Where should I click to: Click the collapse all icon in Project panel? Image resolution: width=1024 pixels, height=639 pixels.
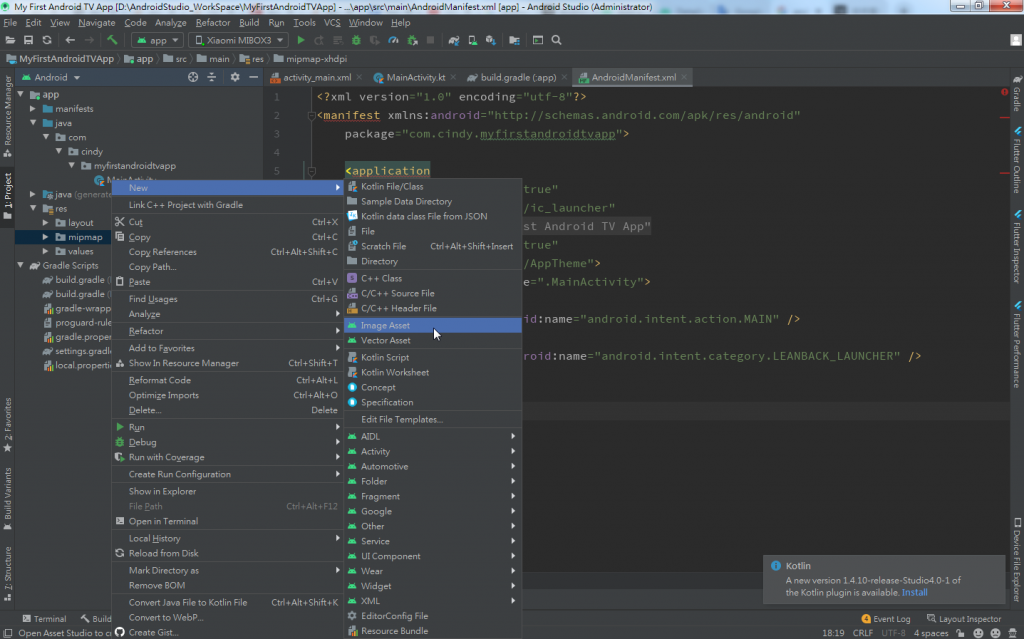point(212,77)
